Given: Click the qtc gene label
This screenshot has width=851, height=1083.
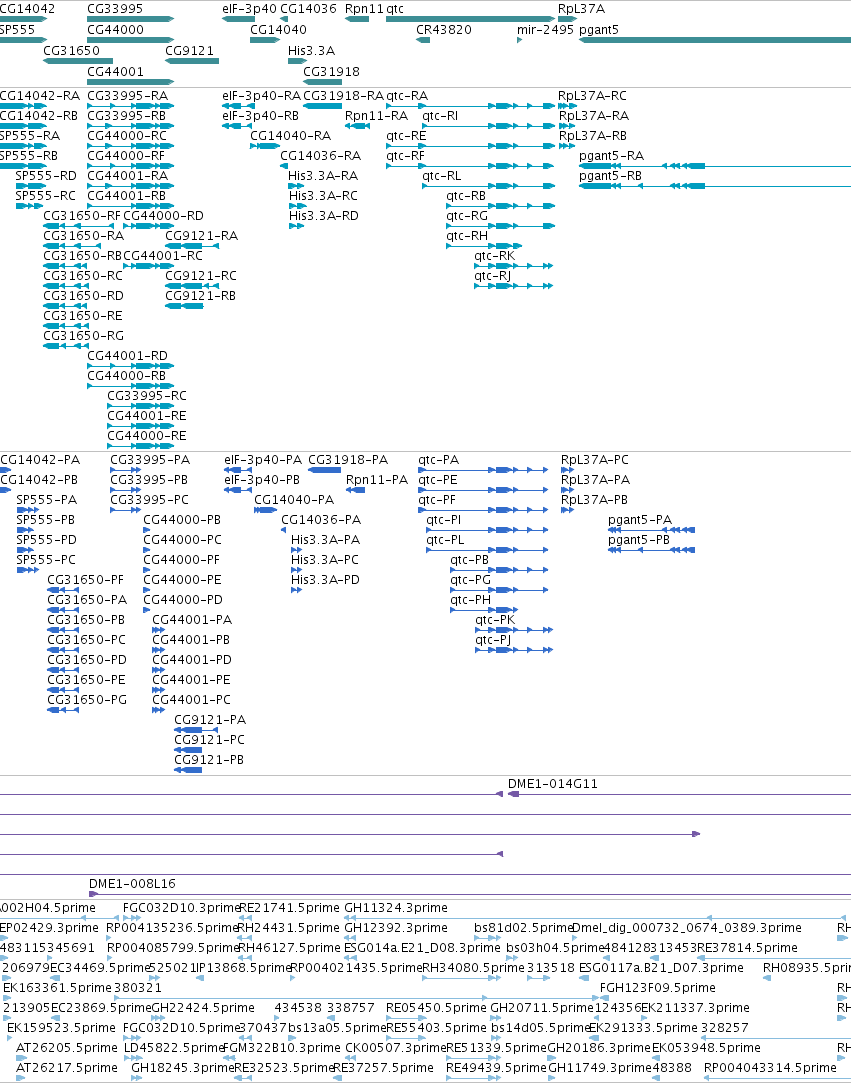Looking at the screenshot, I should 394,9.
